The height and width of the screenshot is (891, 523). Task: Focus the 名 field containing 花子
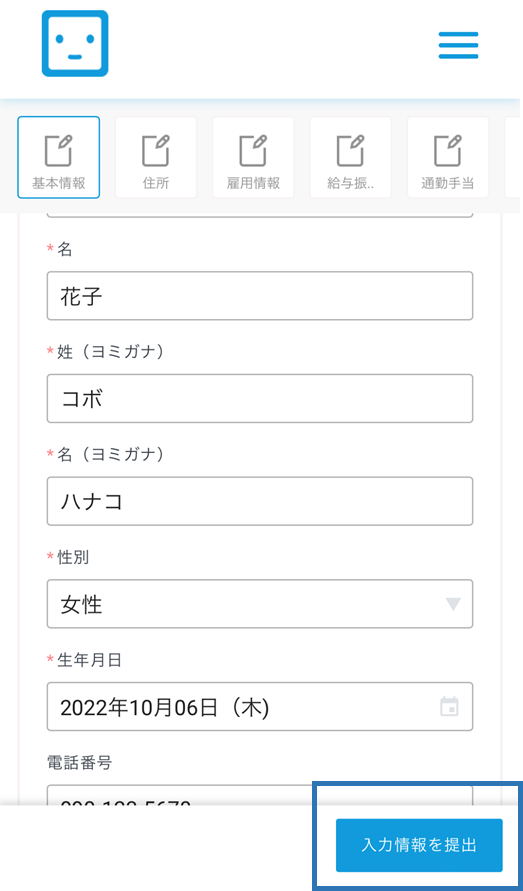pos(260,295)
